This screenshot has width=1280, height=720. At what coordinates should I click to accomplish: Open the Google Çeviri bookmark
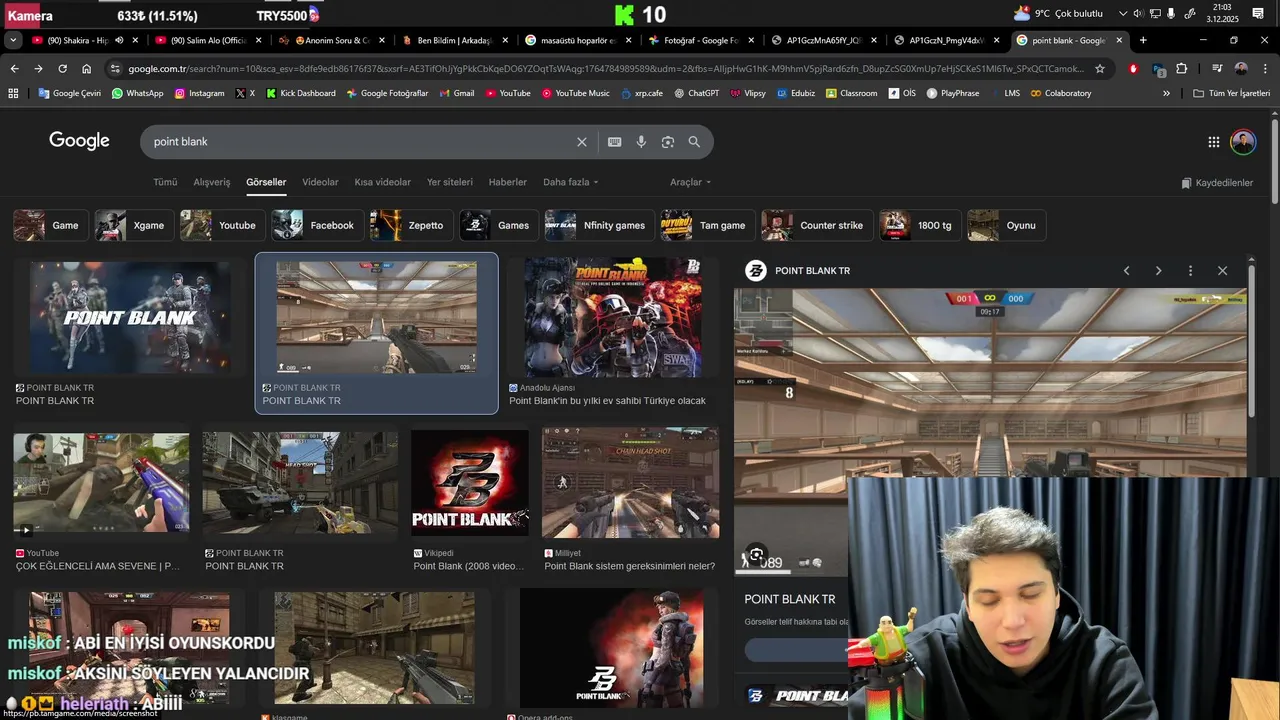(x=70, y=93)
